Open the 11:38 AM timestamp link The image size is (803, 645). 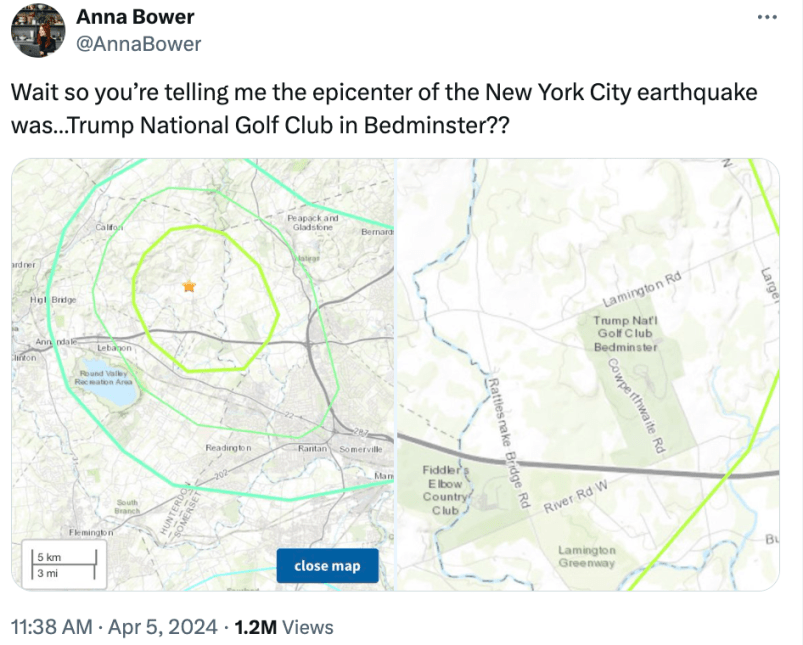pos(49,627)
